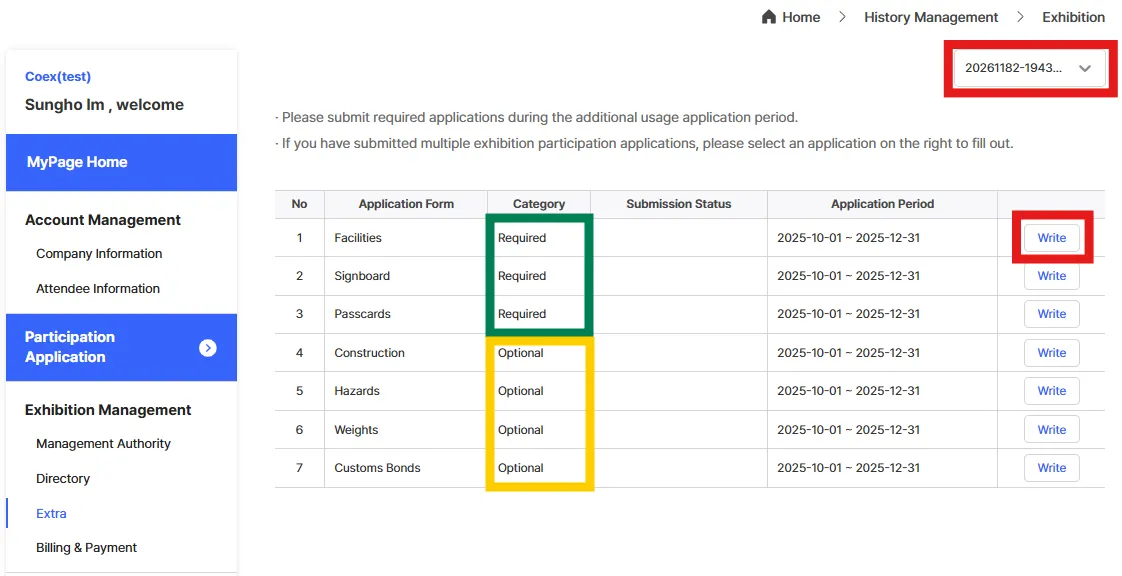
Task: Select Attendee Information in sidebar
Action: coord(98,289)
